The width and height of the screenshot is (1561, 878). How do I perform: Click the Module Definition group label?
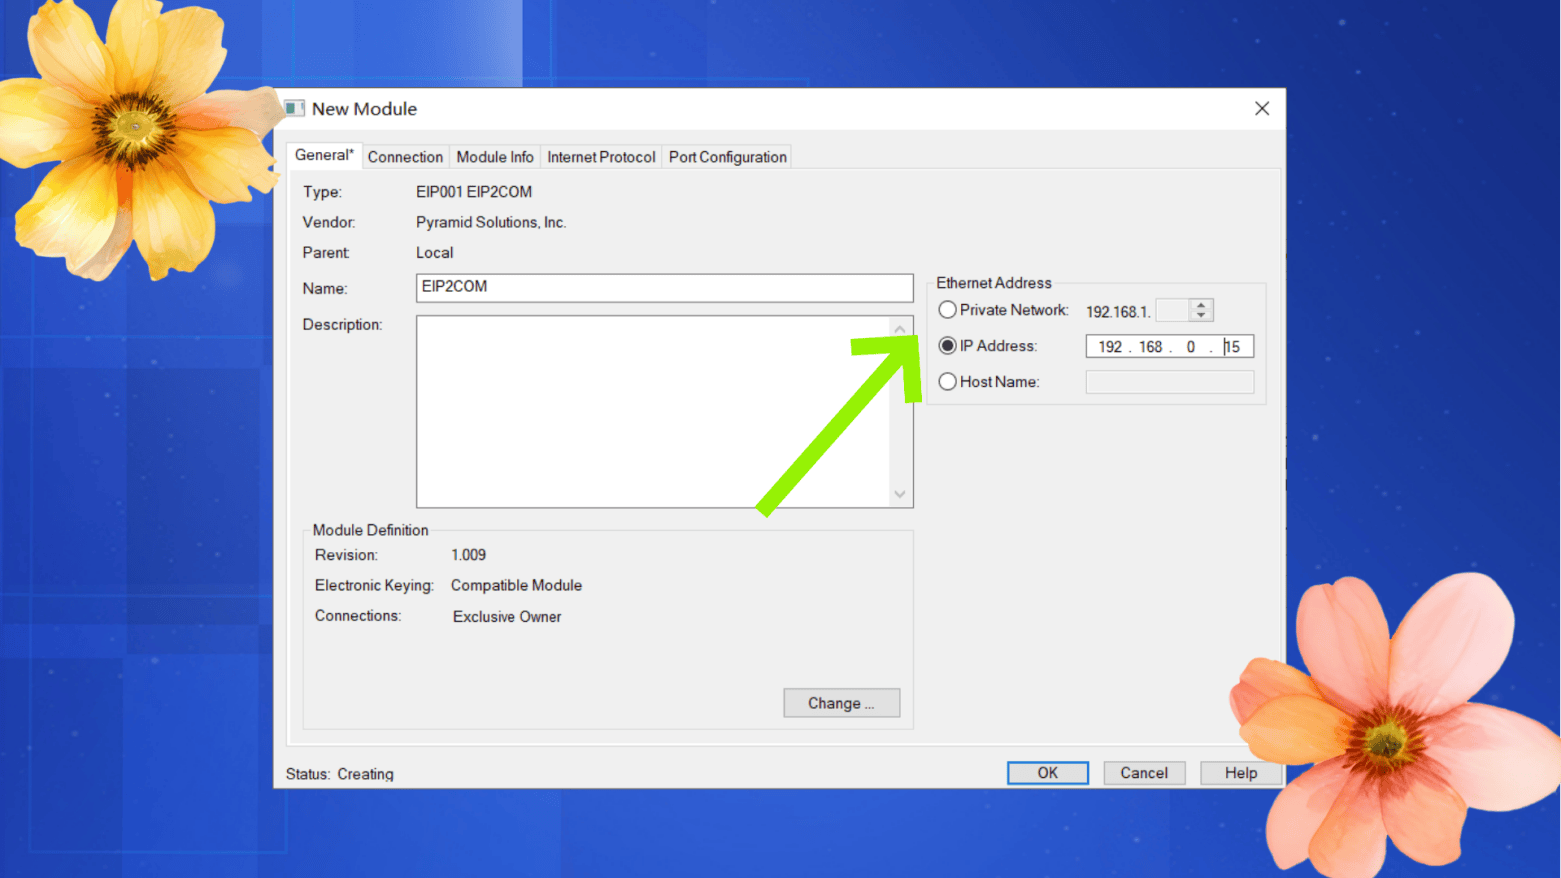click(x=370, y=530)
